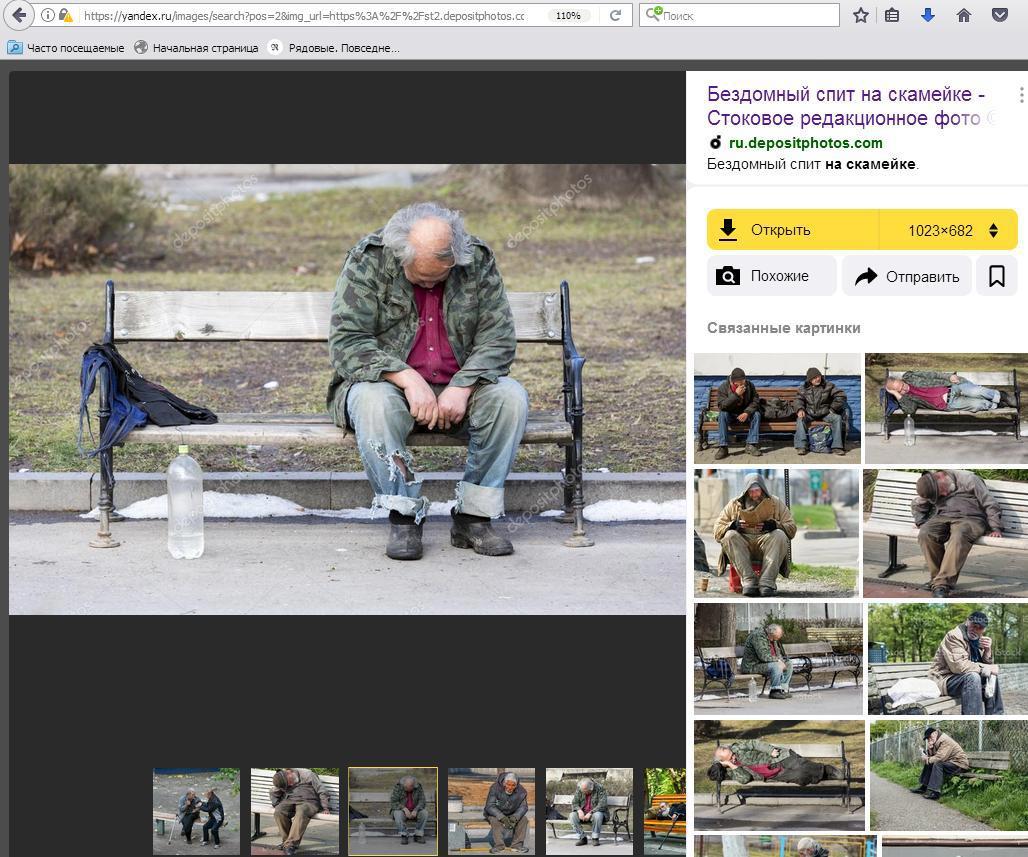
Task: Click the Похожие similar images button
Action: [x=771, y=276]
